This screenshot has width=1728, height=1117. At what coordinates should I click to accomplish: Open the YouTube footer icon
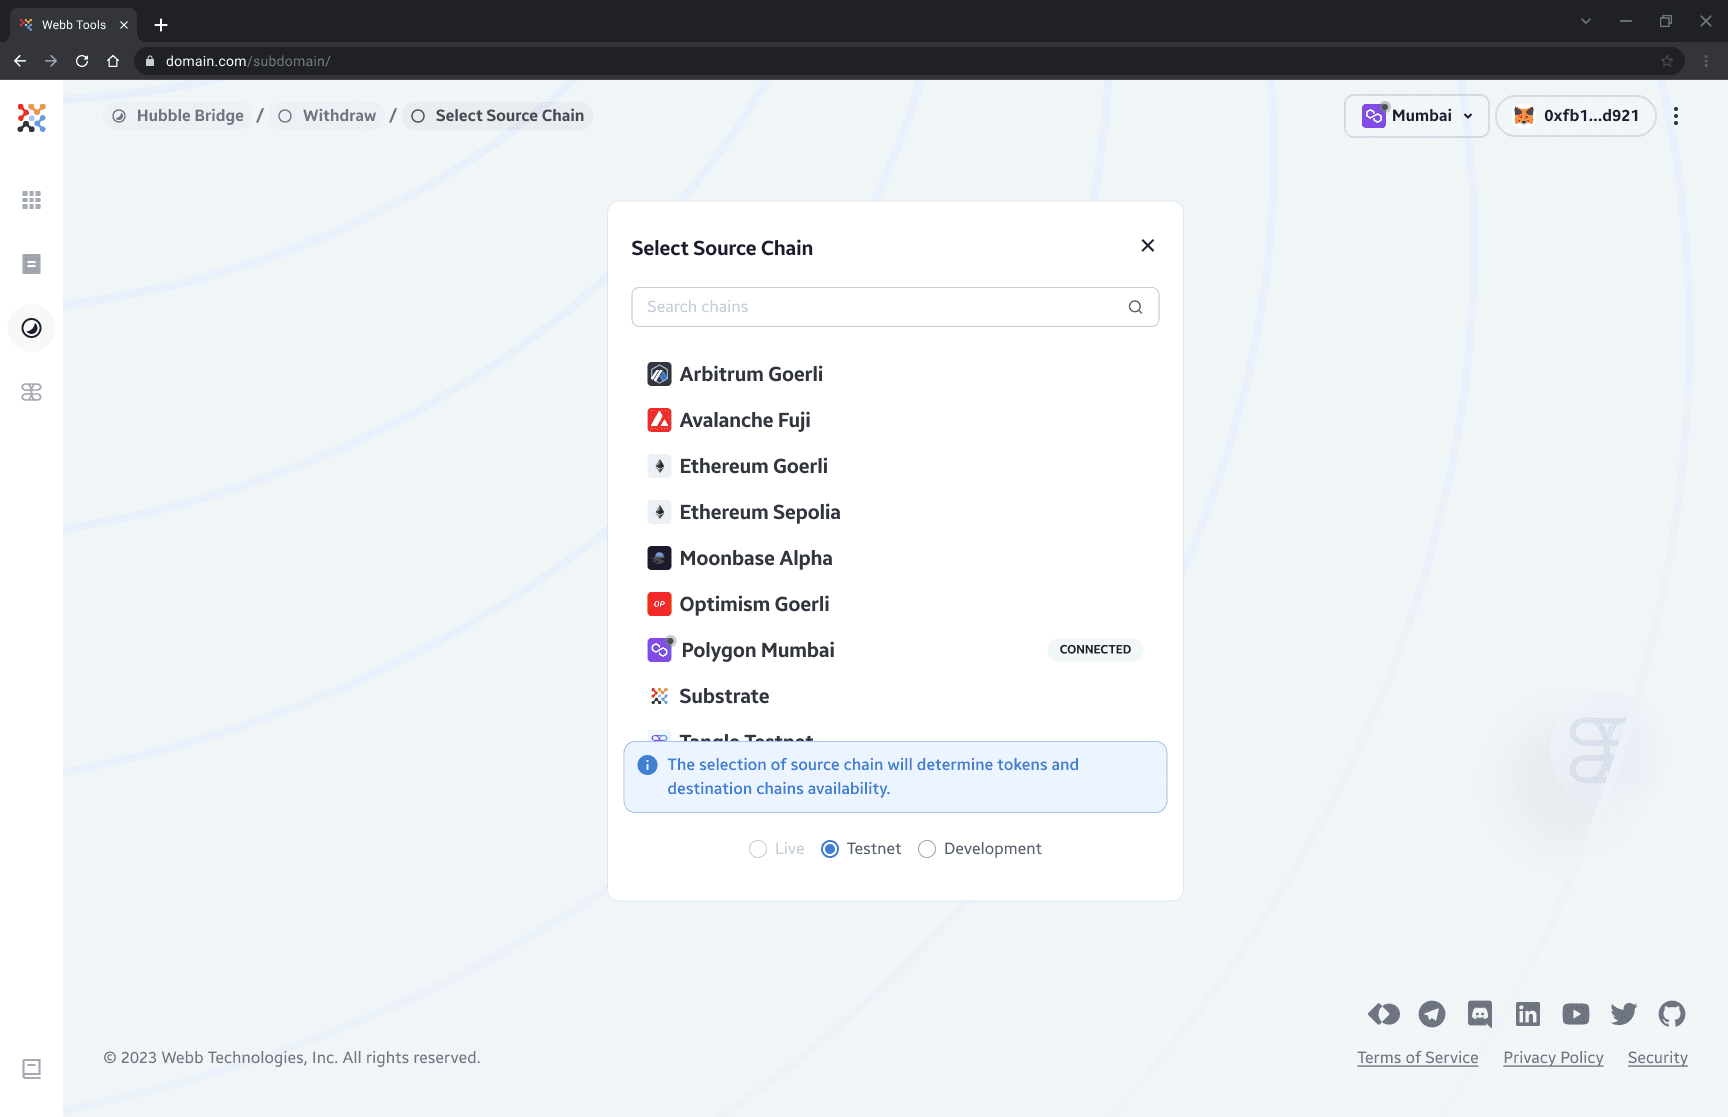(1576, 1014)
